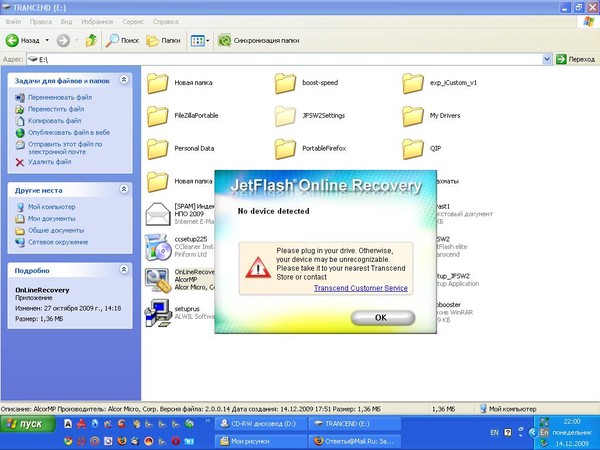Select the first Новая папка folder icon
600x450 pixels.
[x=158, y=83]
